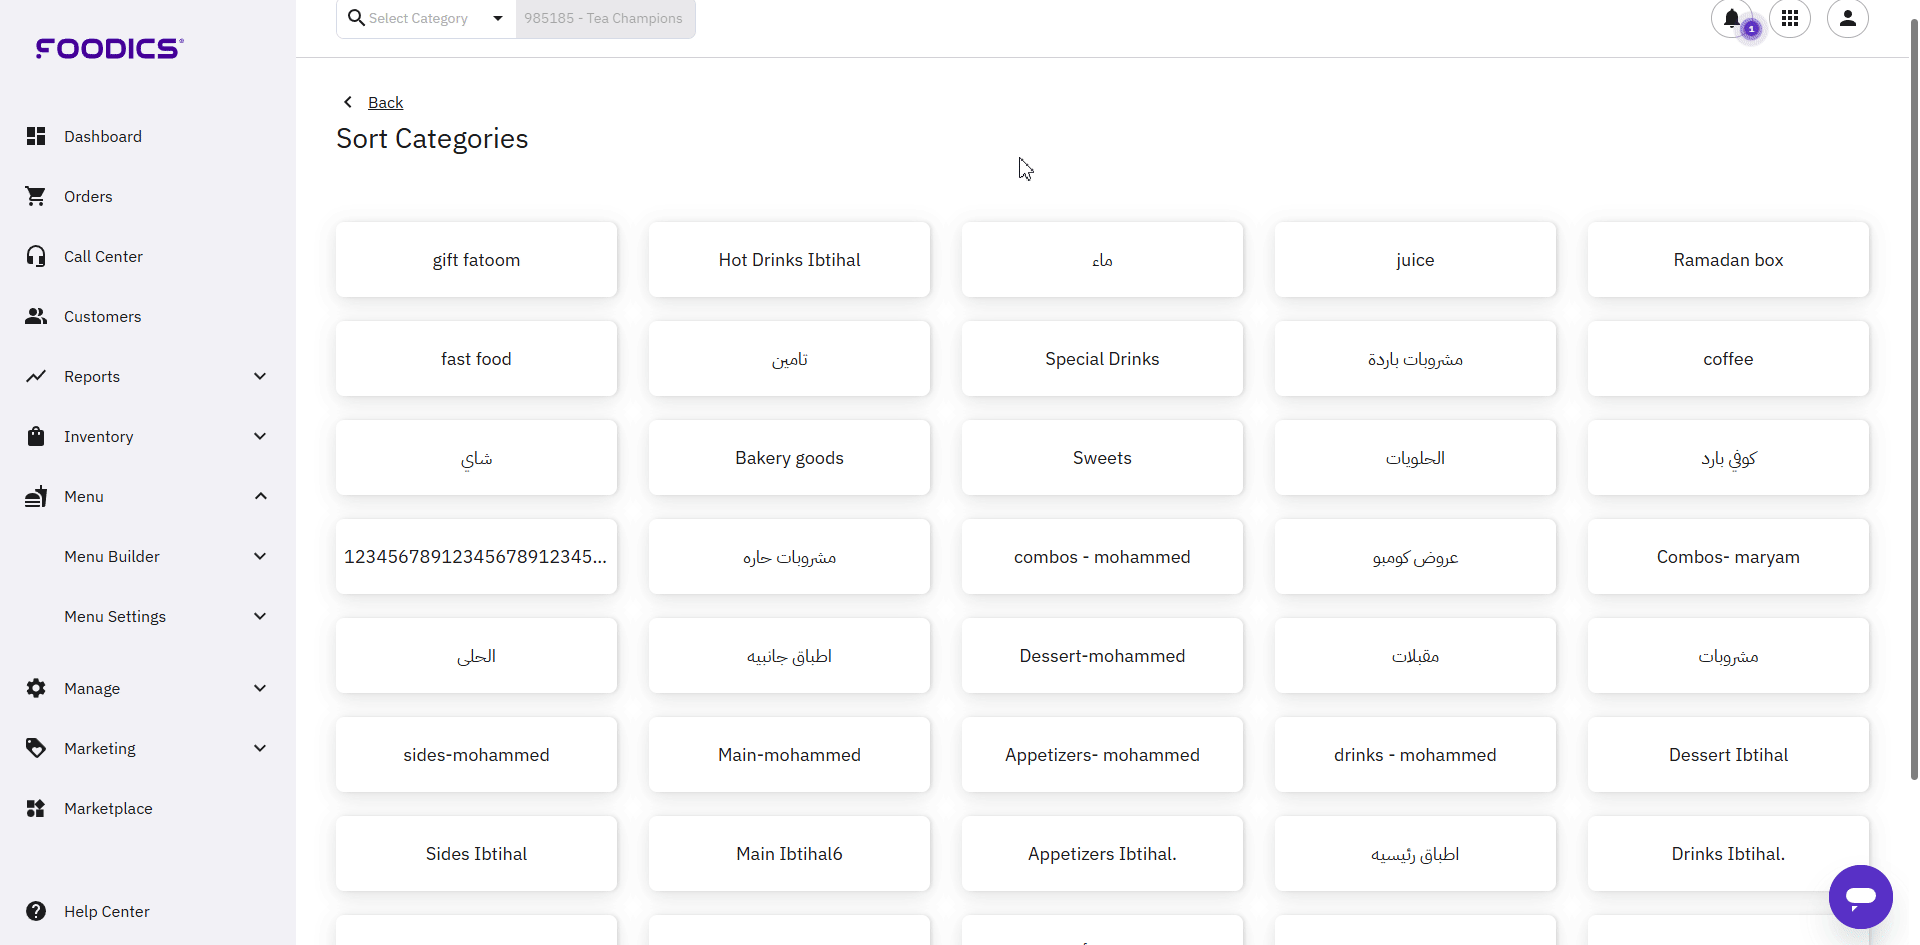Screen dimensions: 1920x945
Task: Click the Help Center question icon
Action: 36,911
